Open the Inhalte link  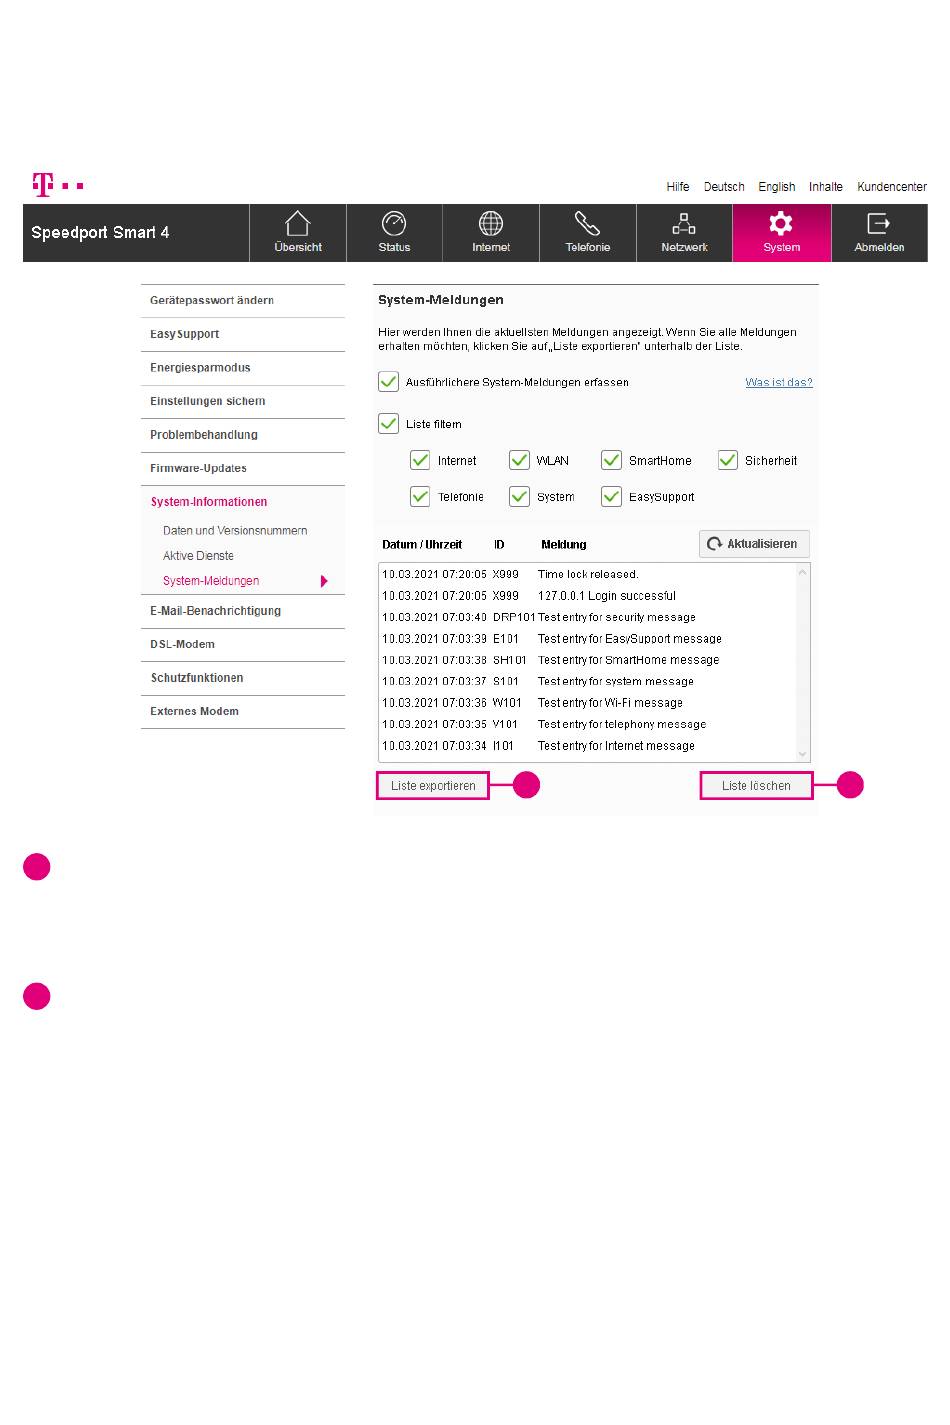coord(826,187)
